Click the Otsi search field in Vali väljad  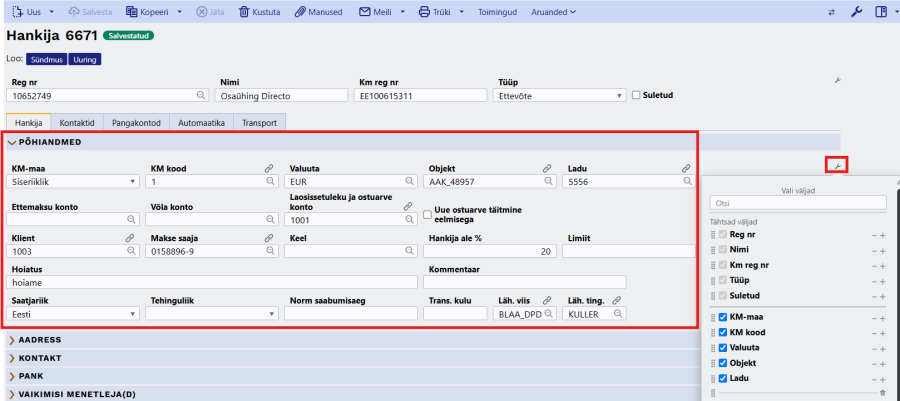point(798,203)
